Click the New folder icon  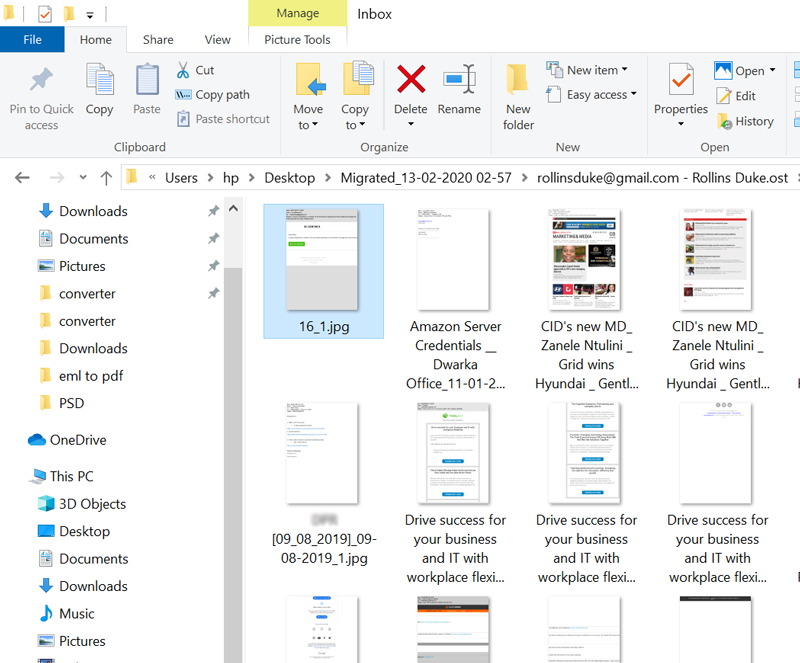pyautogui.click(x=517, y=79)
